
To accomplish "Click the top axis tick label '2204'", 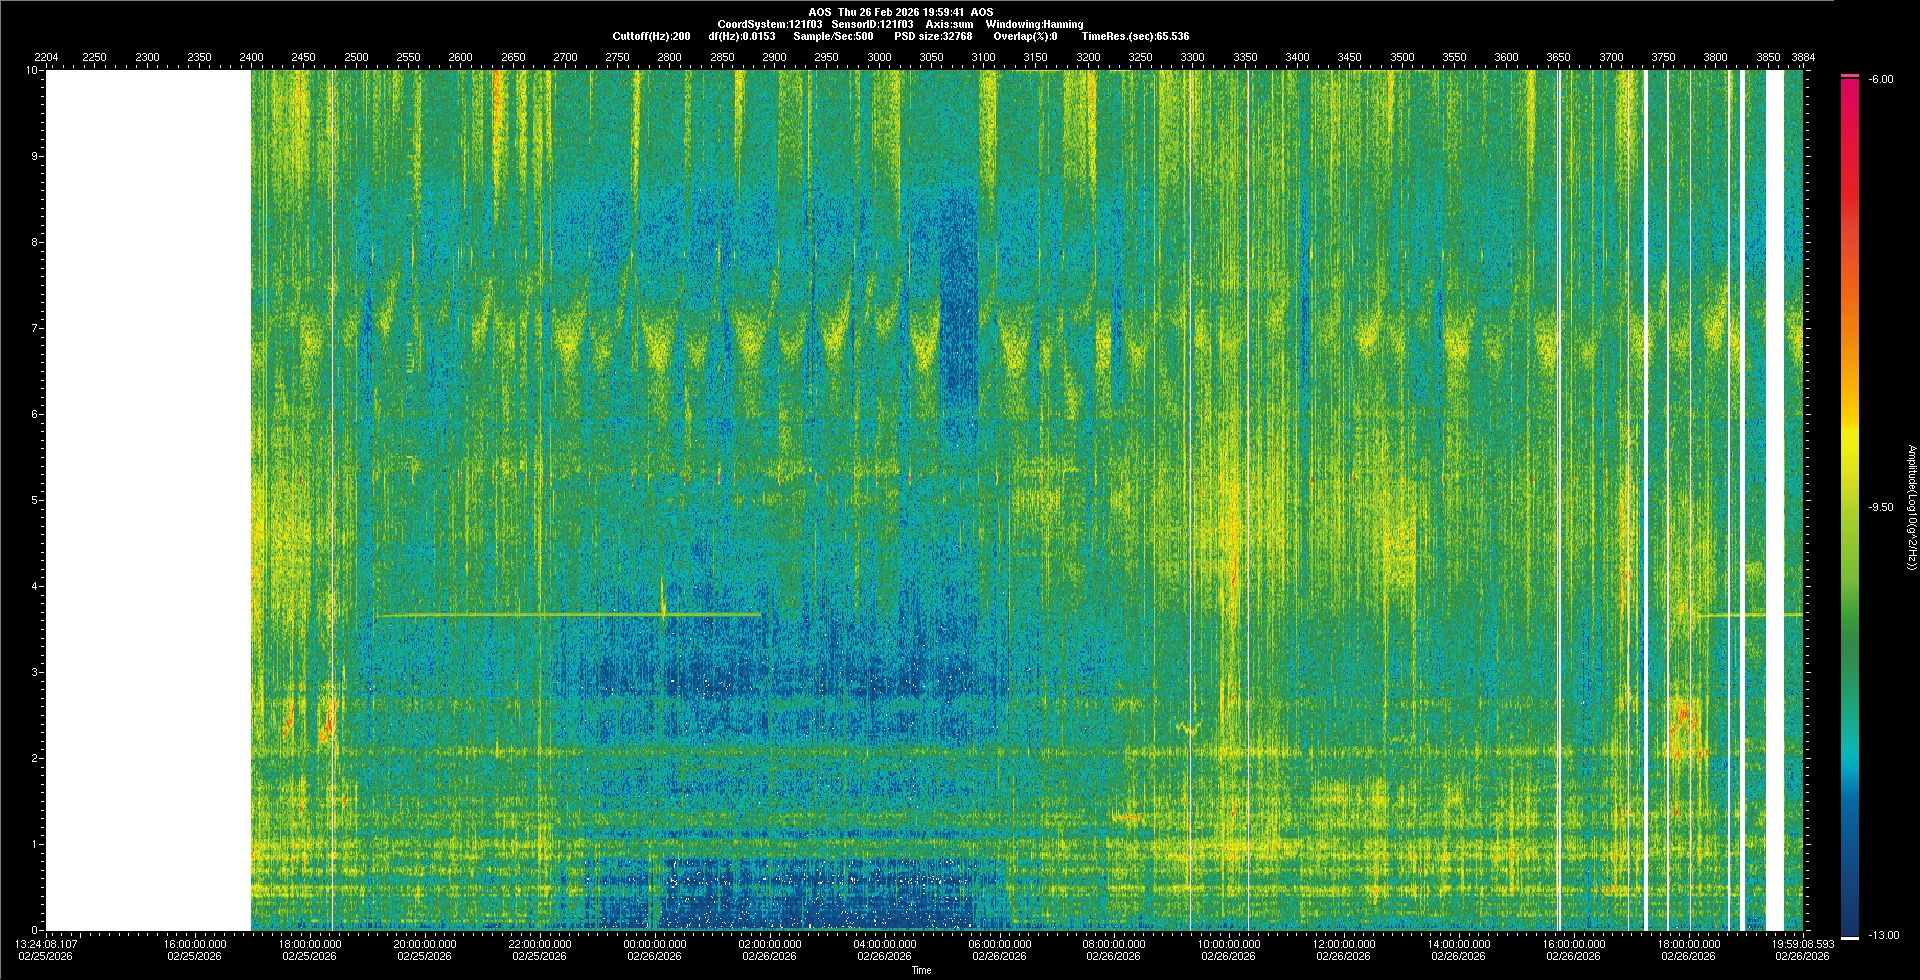I will click(46, 57).
